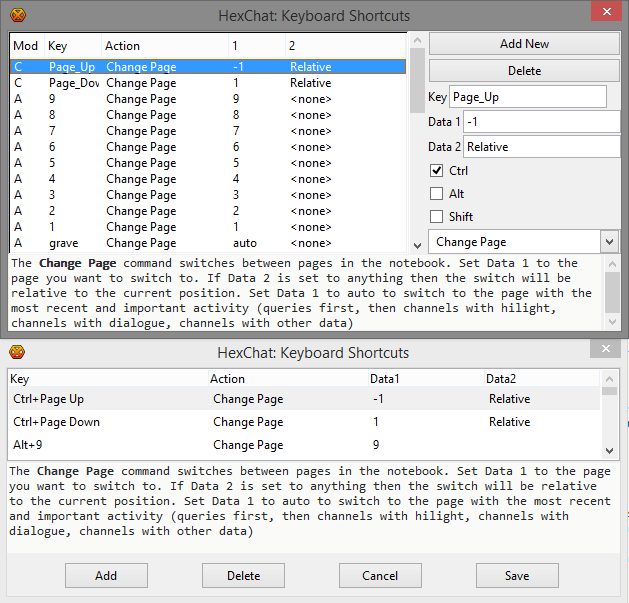Click upper description box scrollbar thumb
The width and height of the screenshot is (629, 603).
612,292
